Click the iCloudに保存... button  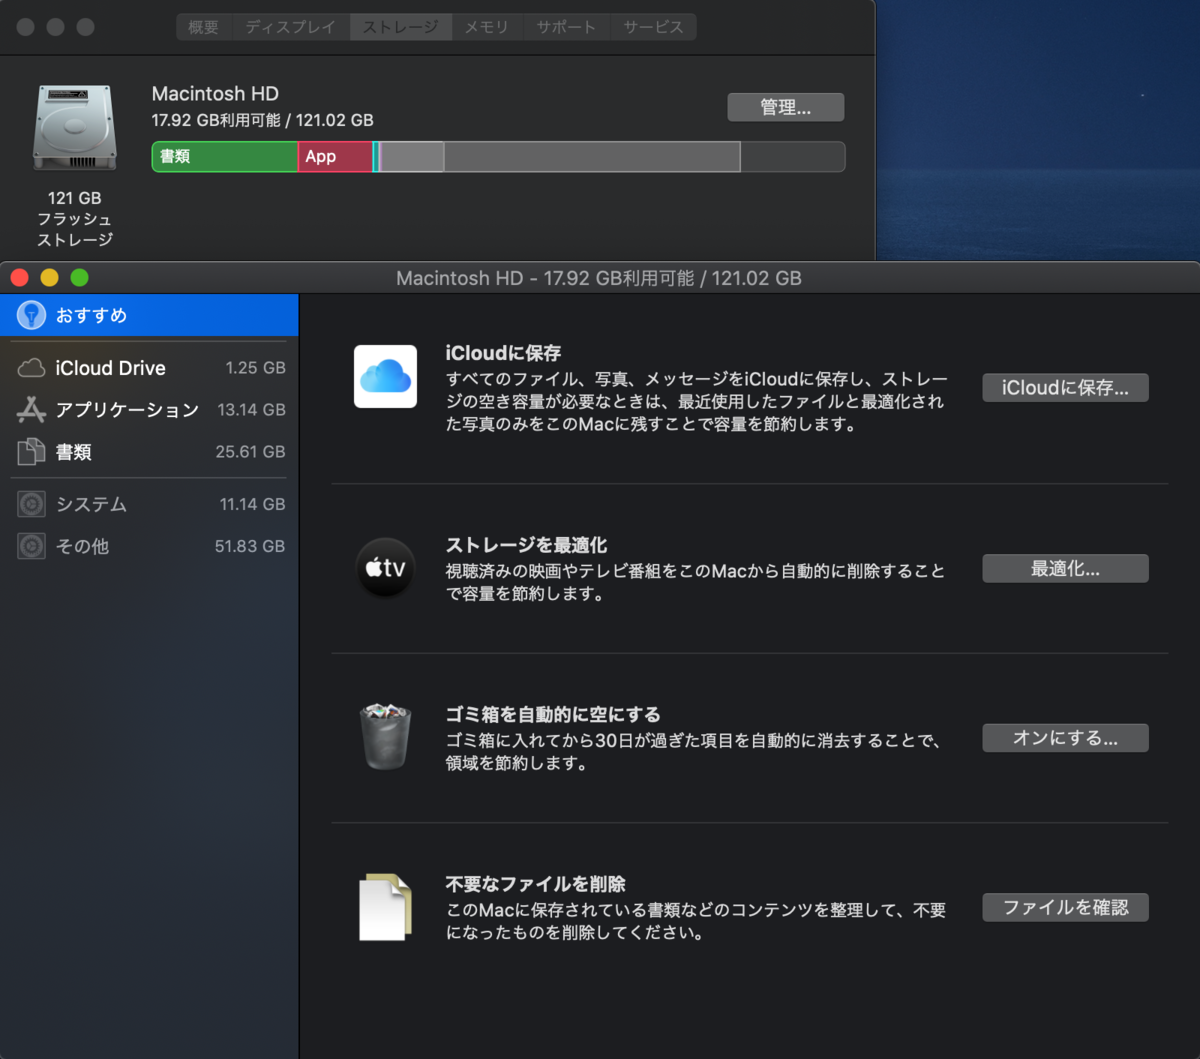point(1065,387)
